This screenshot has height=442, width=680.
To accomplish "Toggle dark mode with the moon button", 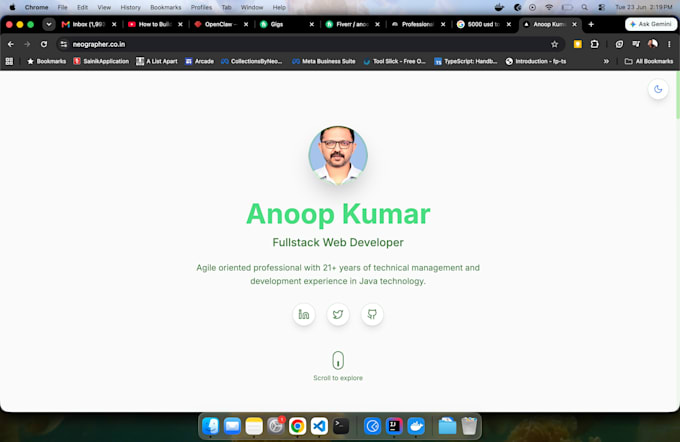I will (x=658, y=89).
